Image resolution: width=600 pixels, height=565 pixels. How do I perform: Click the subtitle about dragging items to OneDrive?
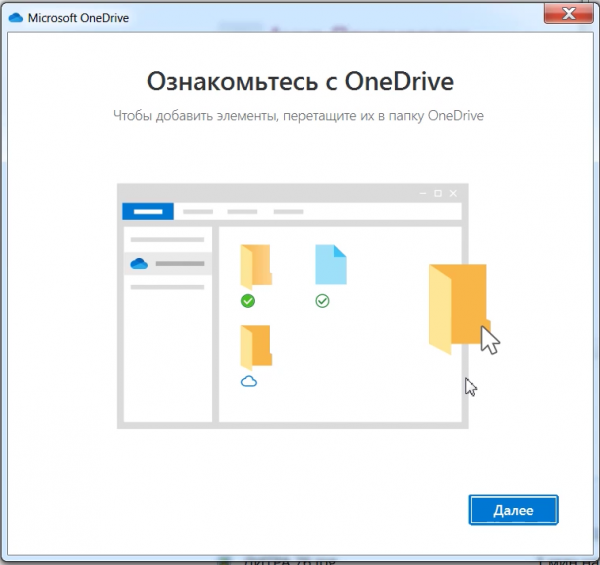[299, 117]
